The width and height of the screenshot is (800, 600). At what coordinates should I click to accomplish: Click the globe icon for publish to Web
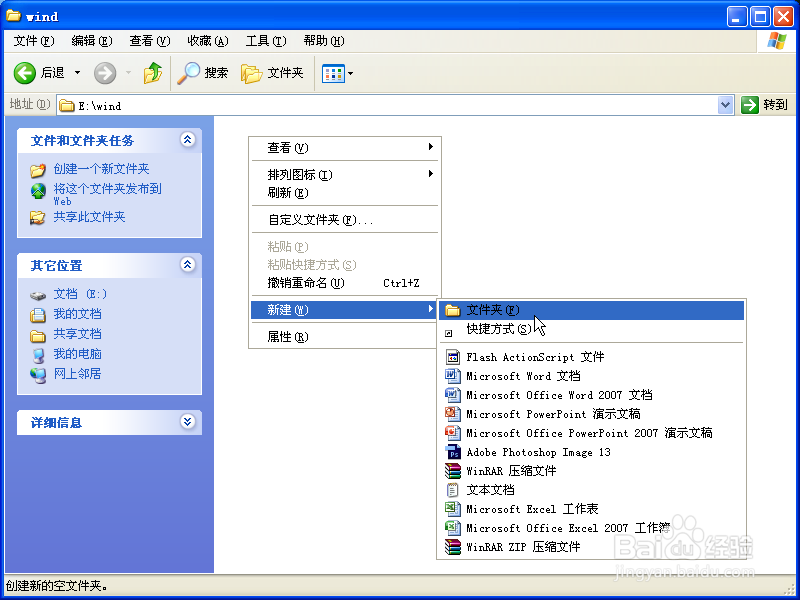point(38,191)
